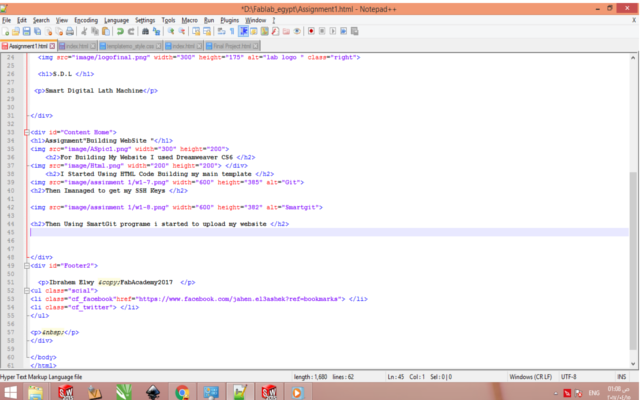Viewport: 640px width, 400px height.
Task: Open the Replace dialog toolbar icon
Action: 156,31
